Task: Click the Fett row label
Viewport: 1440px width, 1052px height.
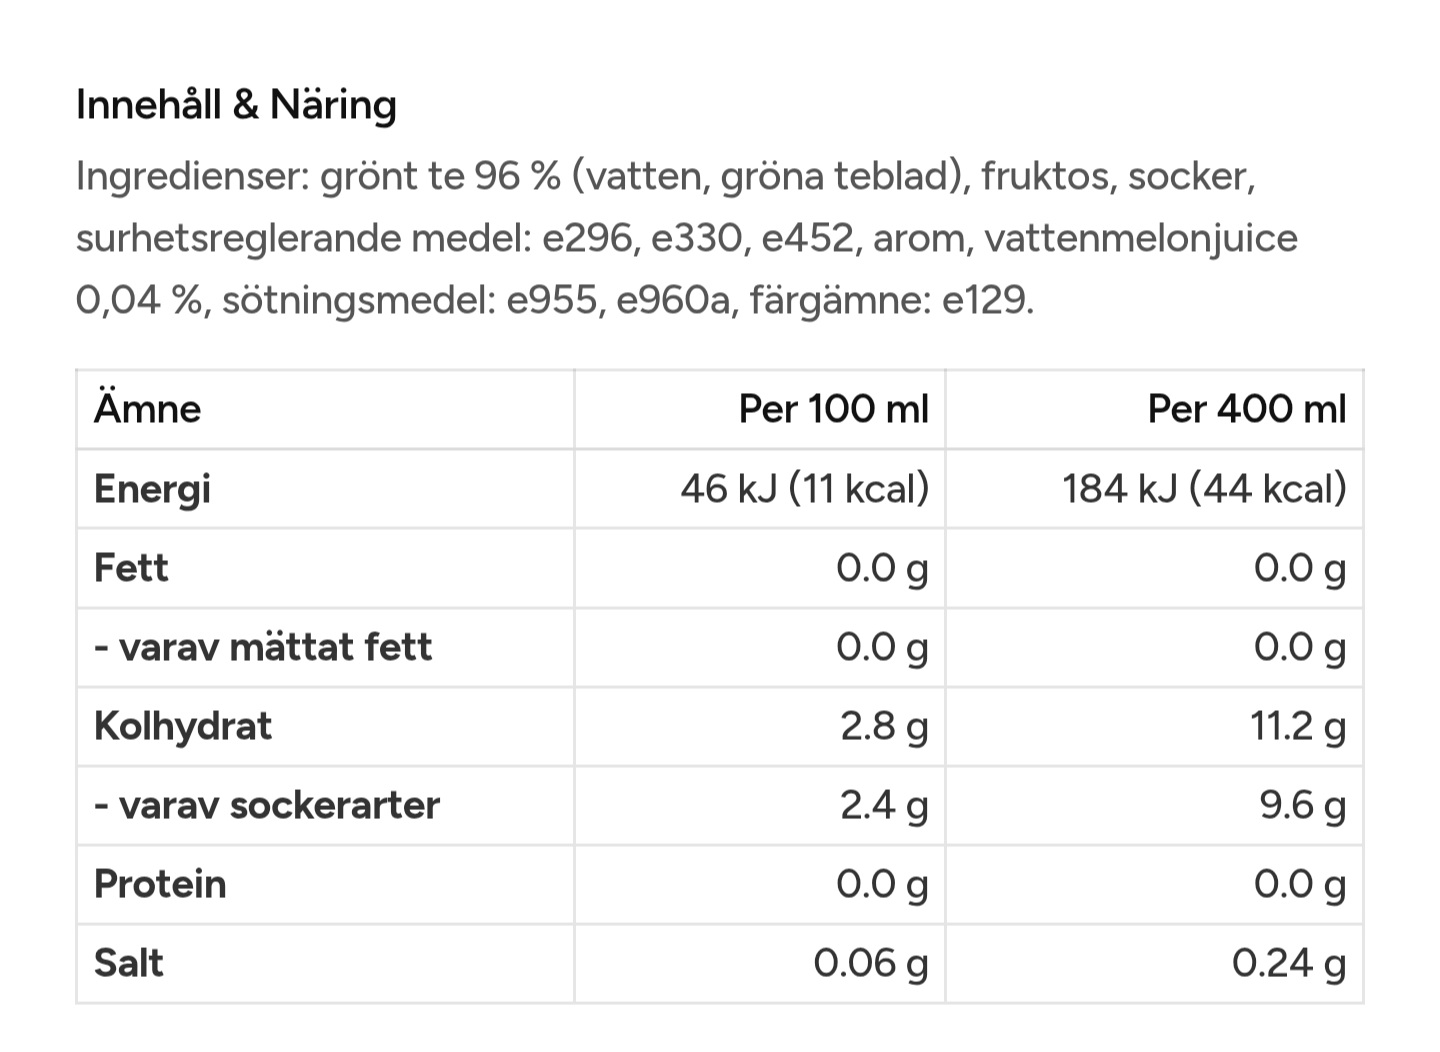Action: [131, 568]
